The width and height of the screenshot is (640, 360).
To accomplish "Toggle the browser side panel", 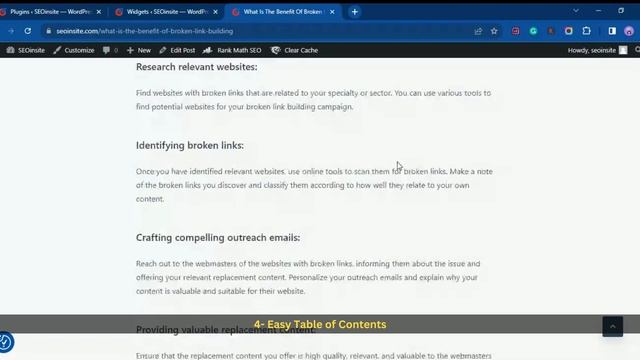I will [x=612, y=31].
